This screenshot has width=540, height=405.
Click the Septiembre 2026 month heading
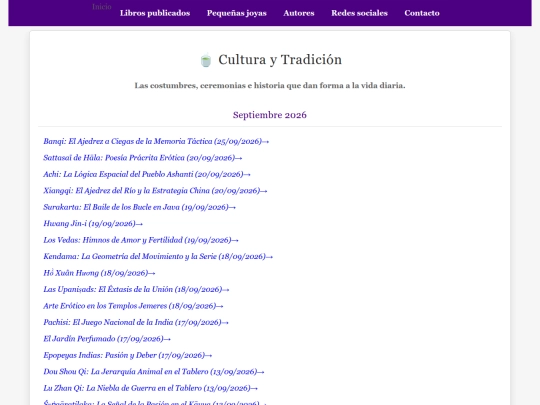tap(270, 115)
